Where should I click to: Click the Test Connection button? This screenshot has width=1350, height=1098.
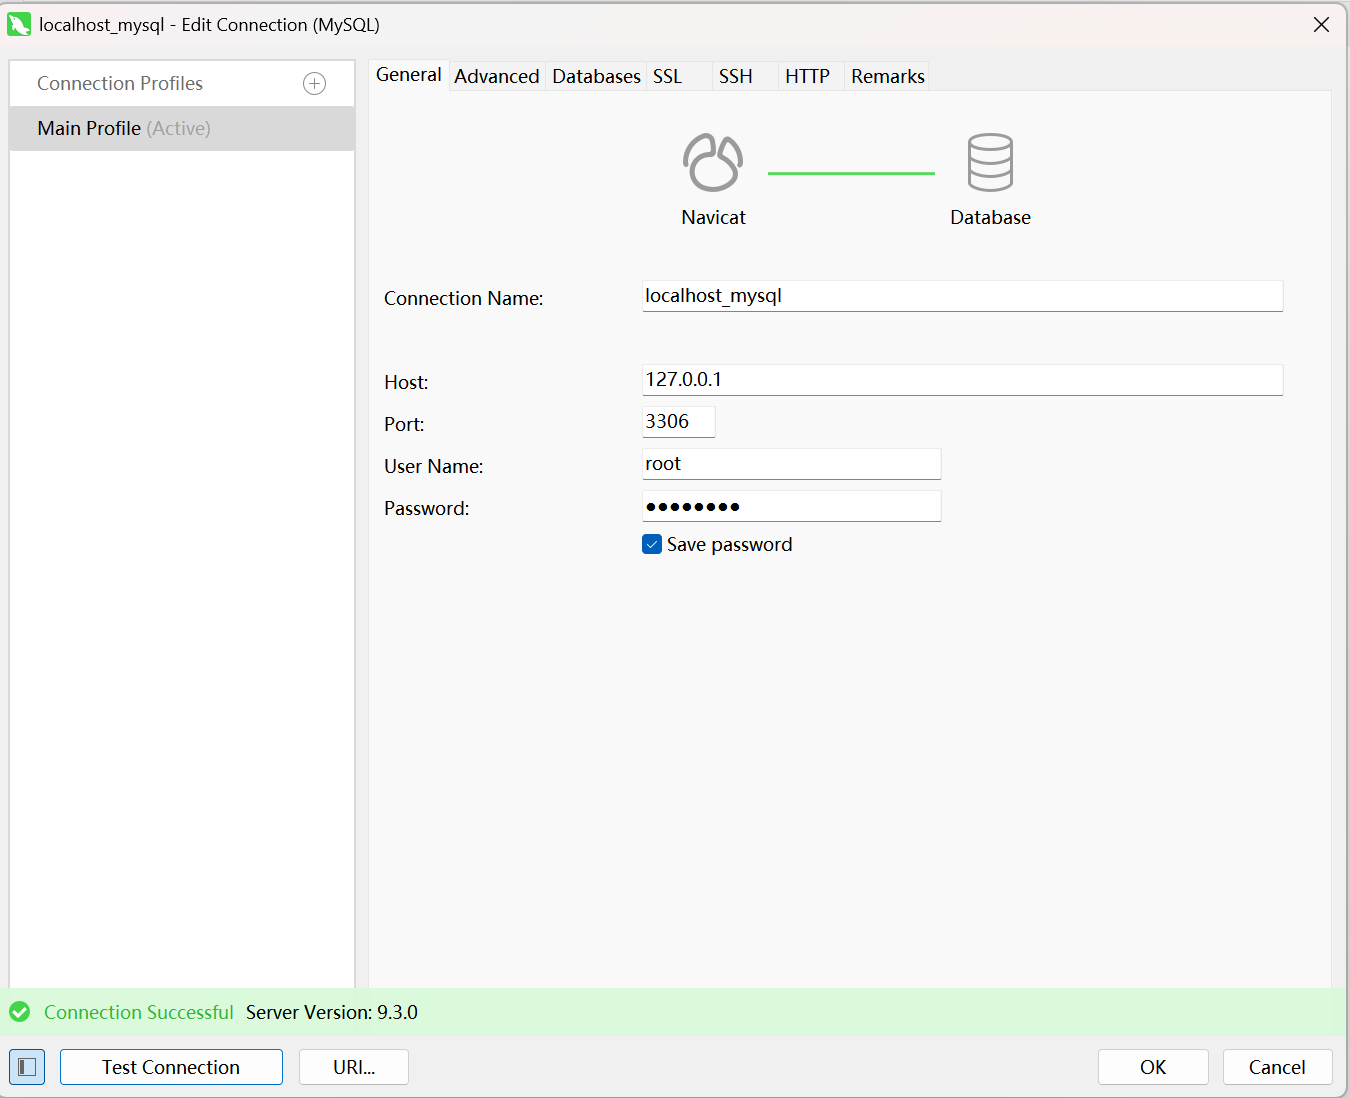[171, 1067]
